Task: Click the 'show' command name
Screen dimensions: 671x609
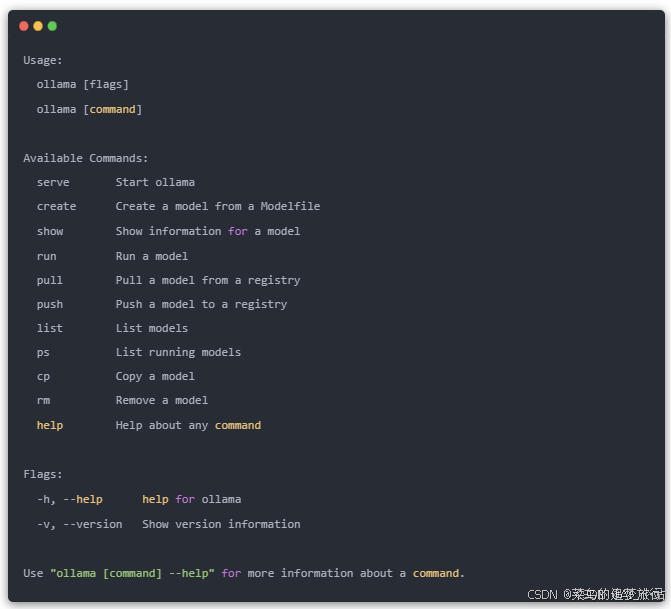Action: coord(50,232)
